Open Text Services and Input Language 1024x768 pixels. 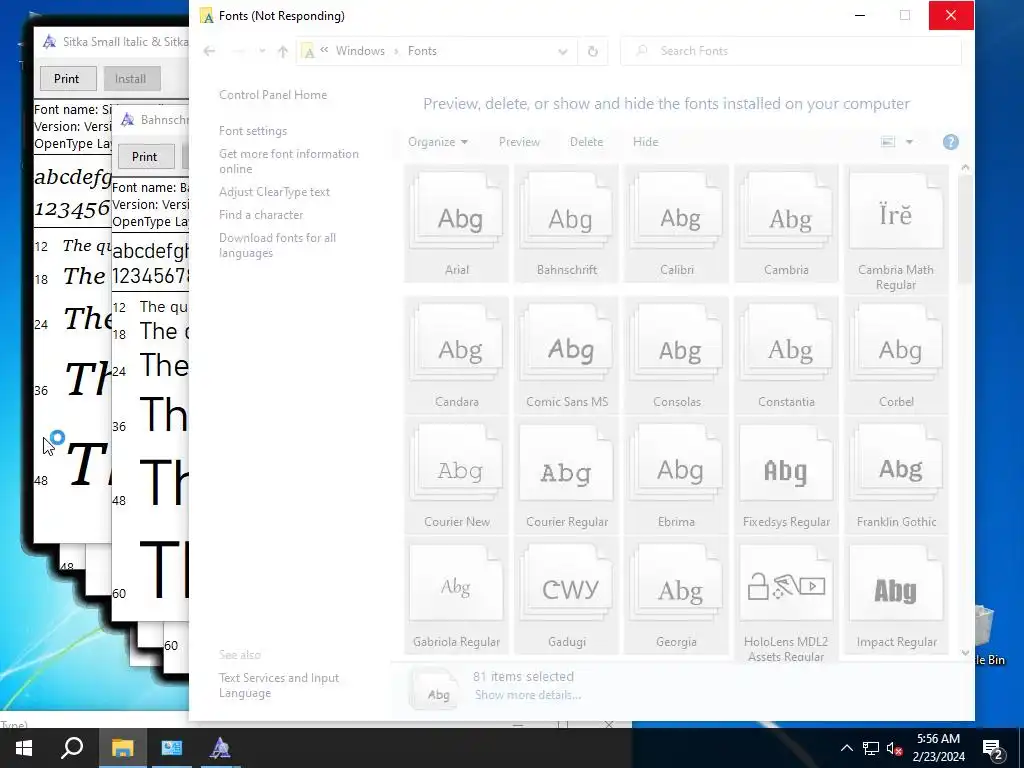click(x=279, y=686)
